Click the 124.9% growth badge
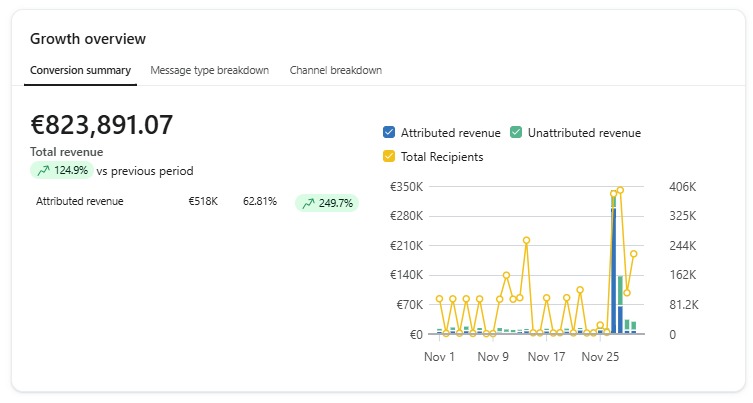The height and width of the screenshot is (403, 753). pos(62,171)
